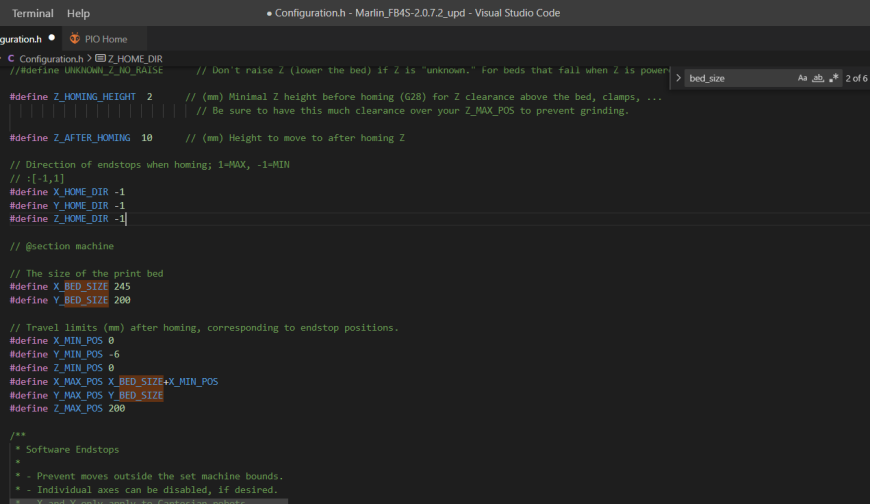Click the find input containing bed_size

[741, 78]
